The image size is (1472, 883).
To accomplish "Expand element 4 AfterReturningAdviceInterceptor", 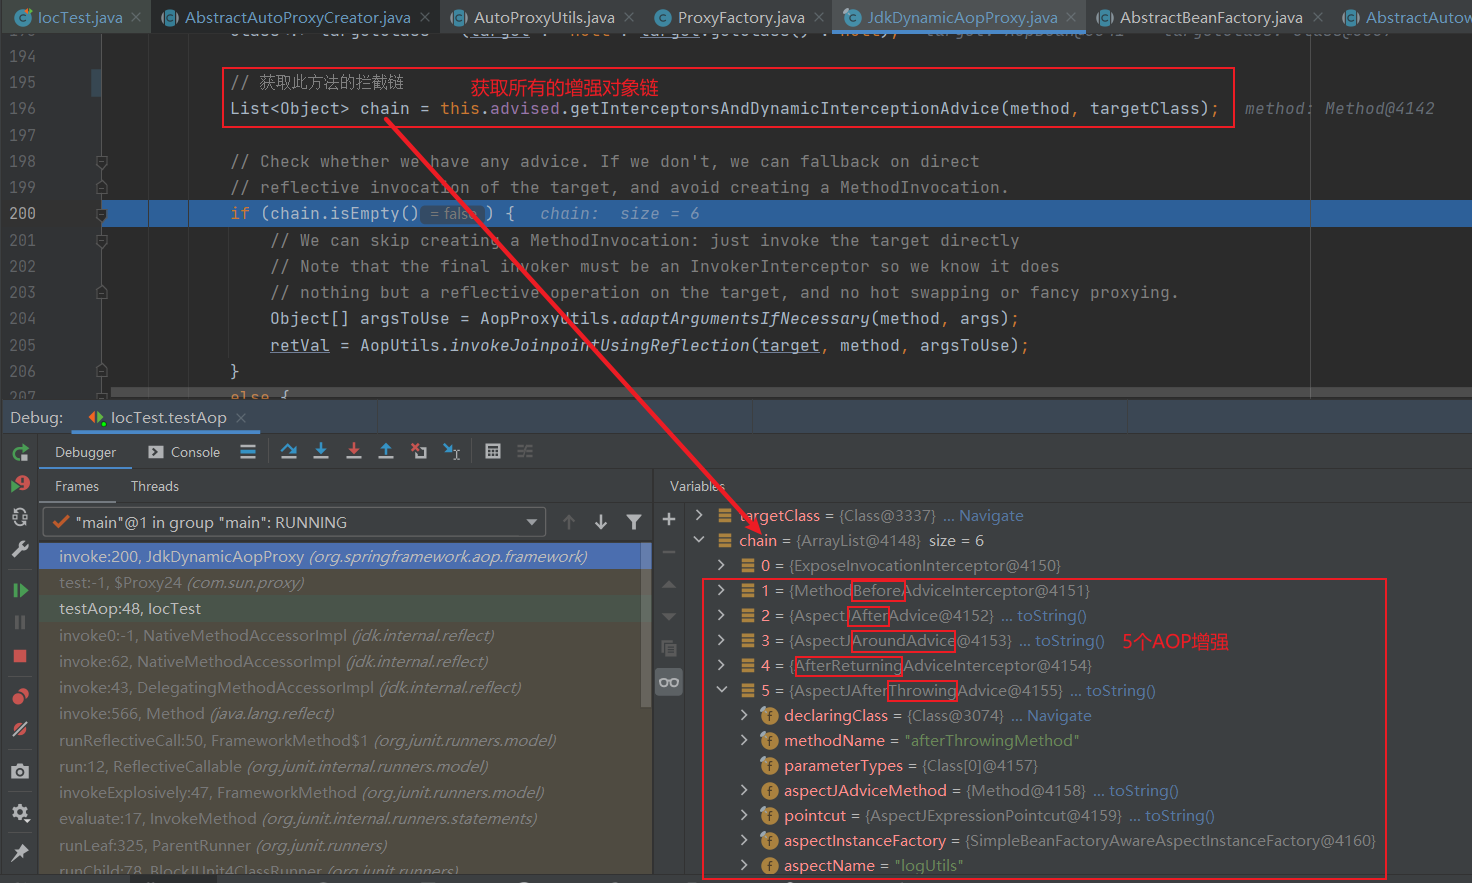I will (721, 665).
